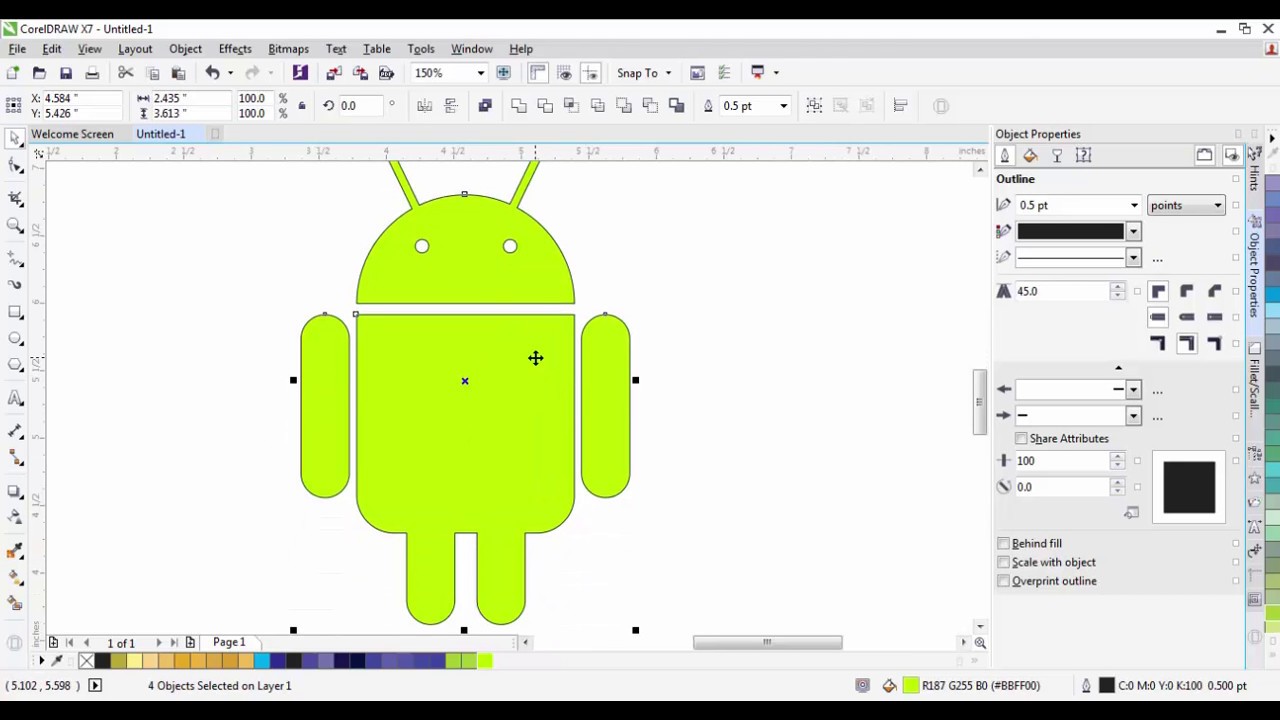The width and height of the screenshot is (1280, 720).
Task: Select the Ellipse tool in the toolbox
Action: (15, 339)
